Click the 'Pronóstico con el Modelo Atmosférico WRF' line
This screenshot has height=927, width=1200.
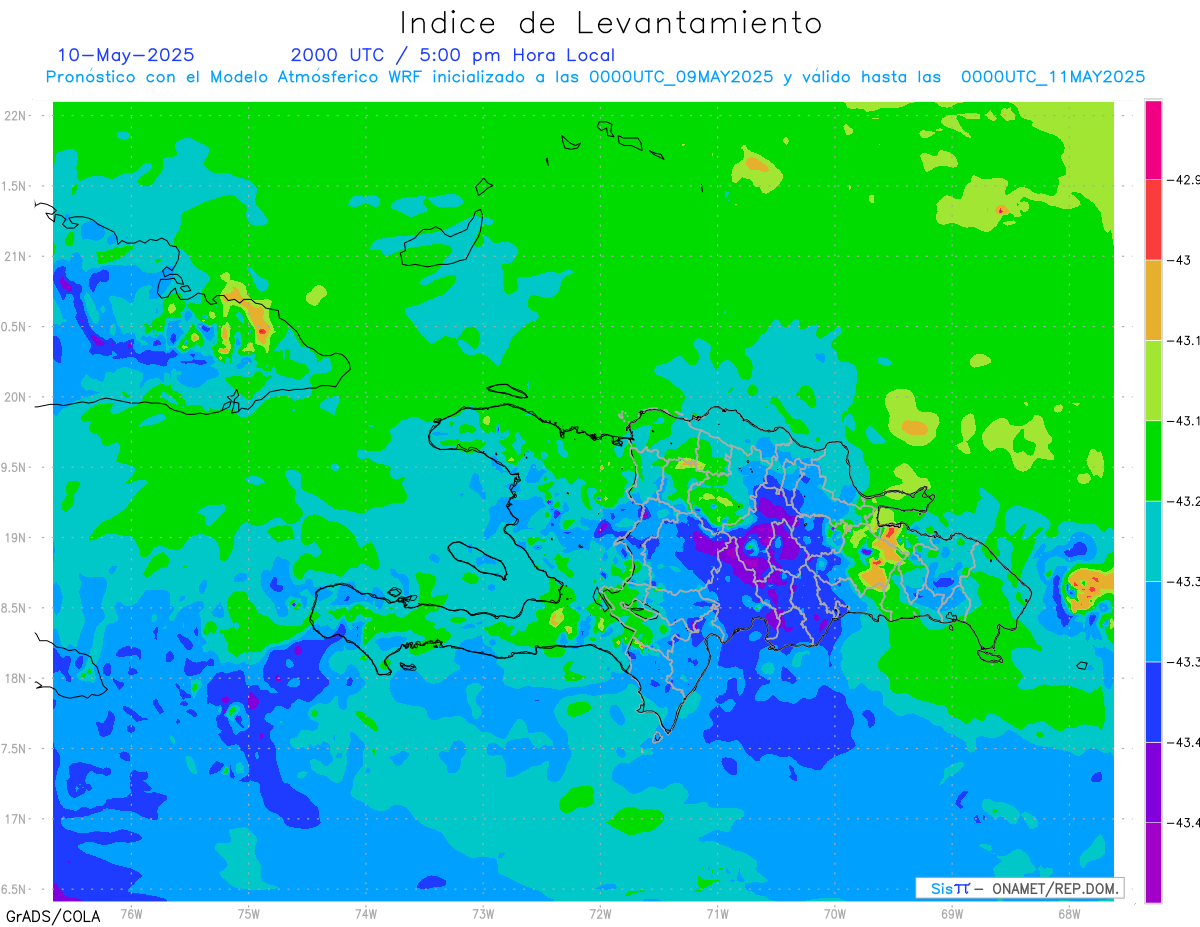pyautogui.click(x=596, y=77)
